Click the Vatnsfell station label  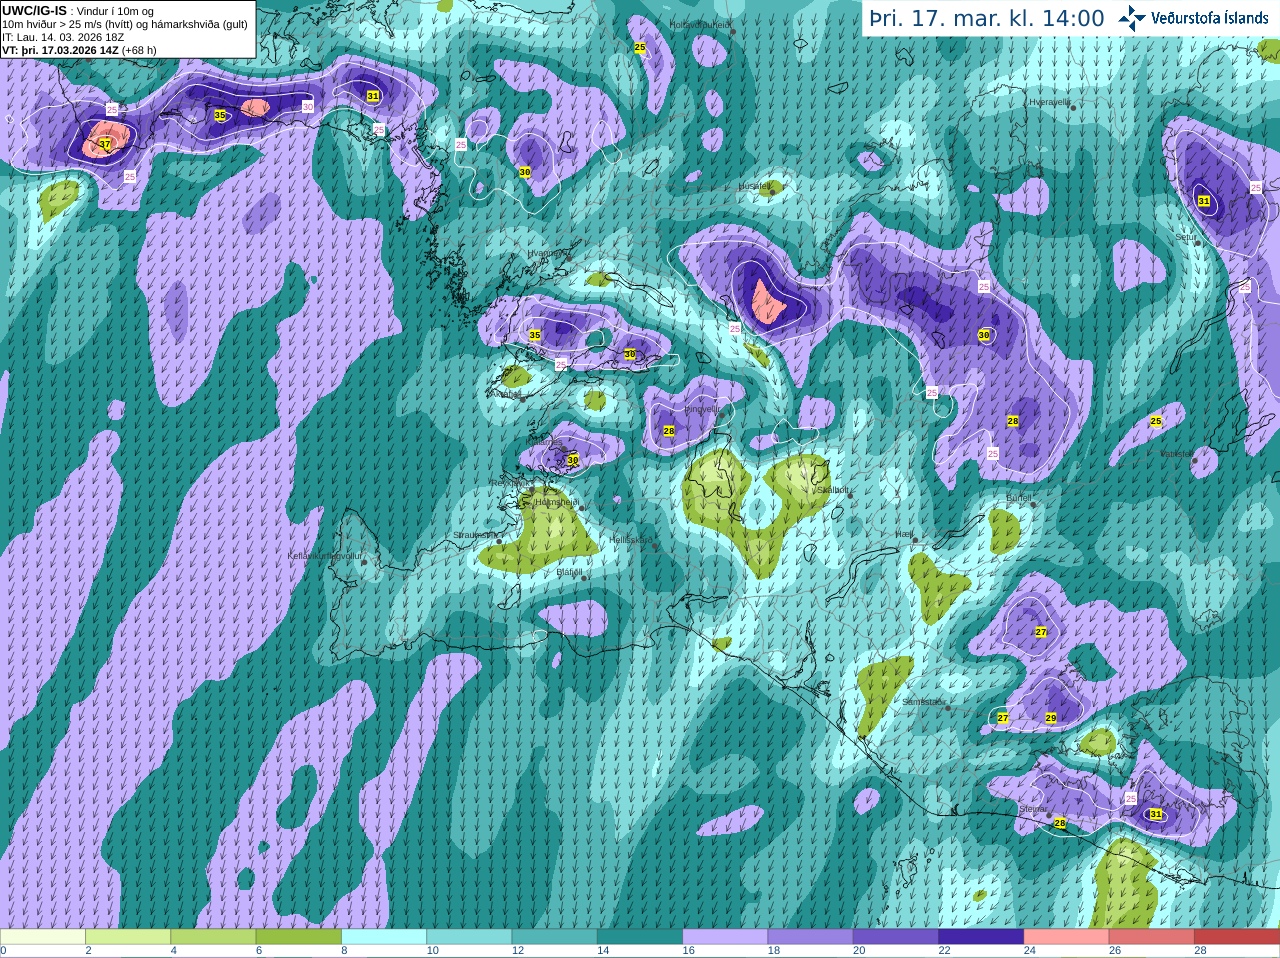point(1177,454)
